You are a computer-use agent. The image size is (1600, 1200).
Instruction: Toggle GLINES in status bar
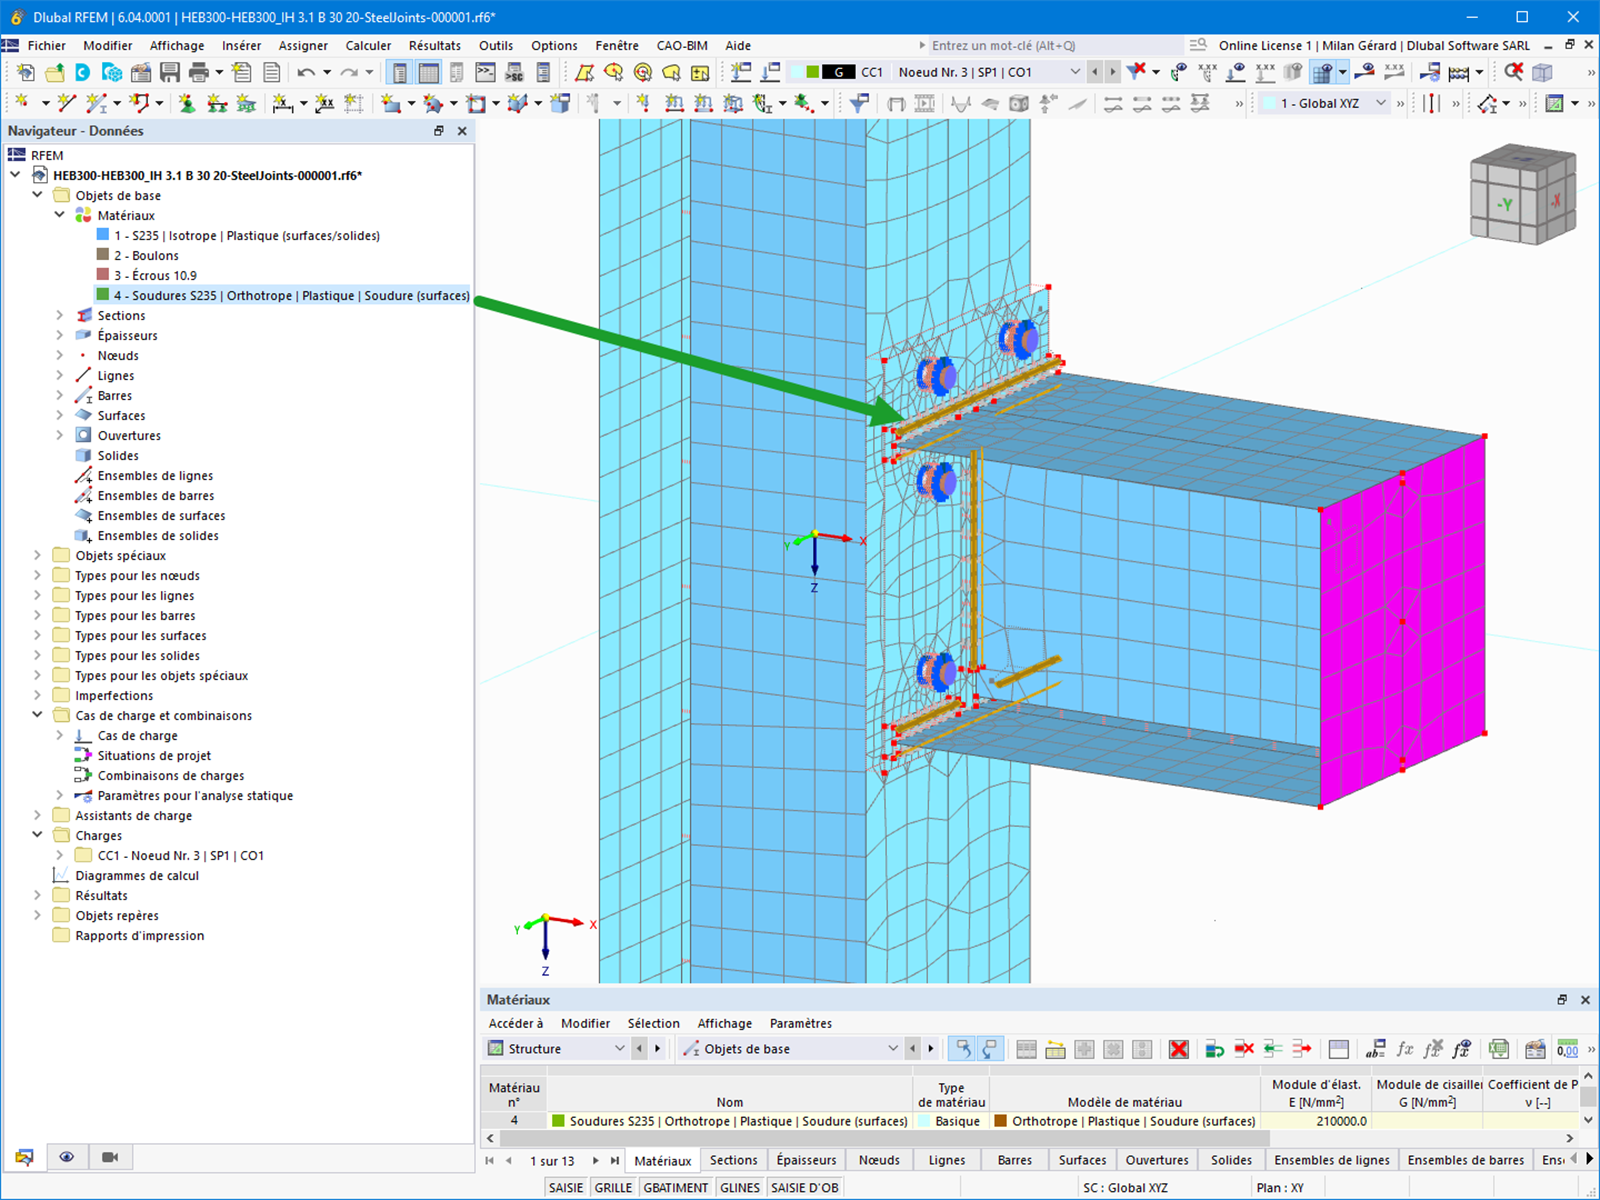[x=740, y=1188]
